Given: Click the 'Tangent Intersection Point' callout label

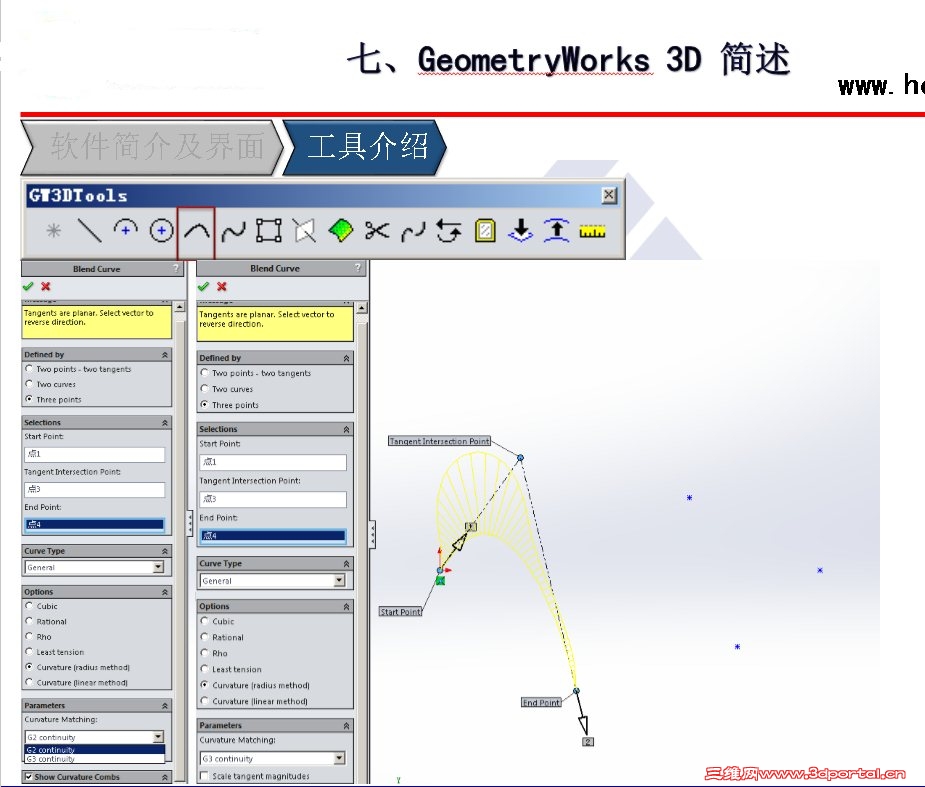Looking at the screenshot, I should click(x=439, y=441).
